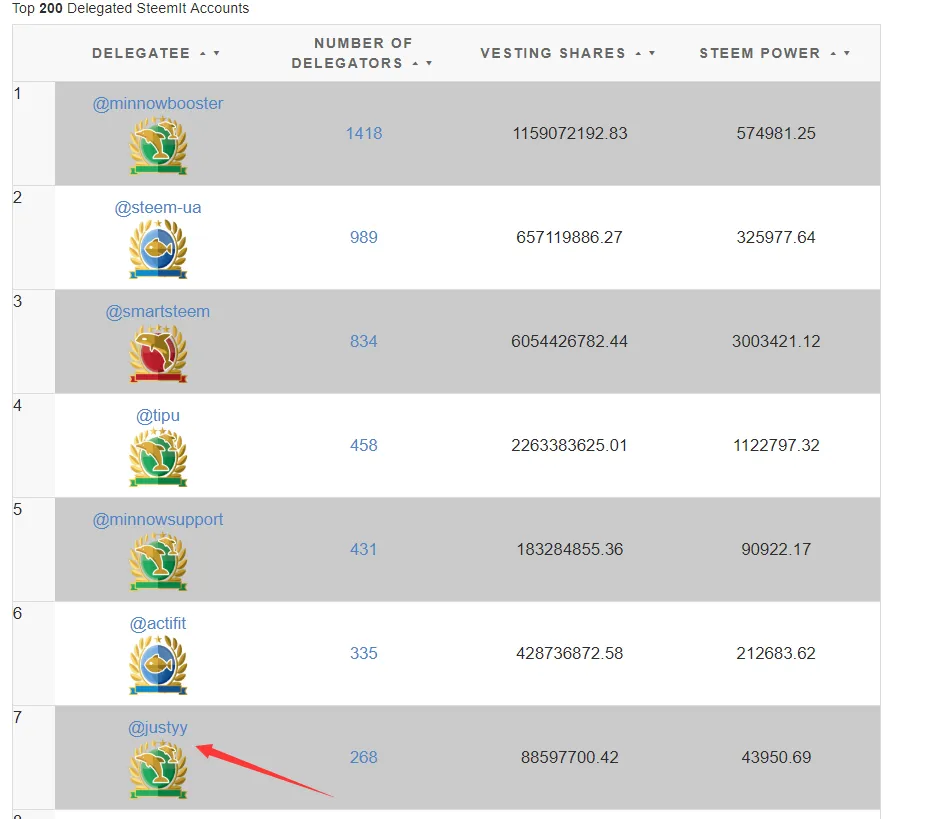Viewport: 939px width, 819px height.
Task: Select steem power value 43950.69
Action: pyautogui.click(x=776, y=757)
